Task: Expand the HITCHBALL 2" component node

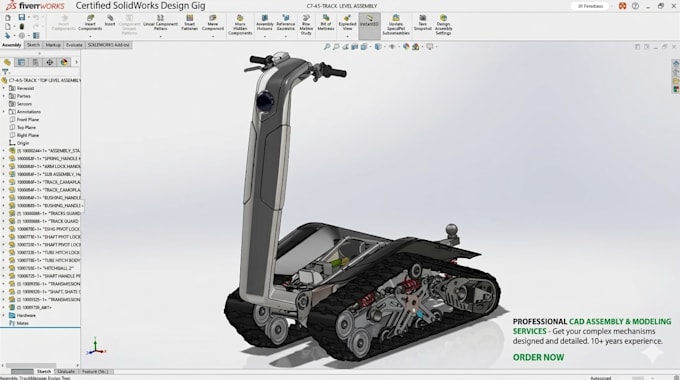Action: coord(4,268)
